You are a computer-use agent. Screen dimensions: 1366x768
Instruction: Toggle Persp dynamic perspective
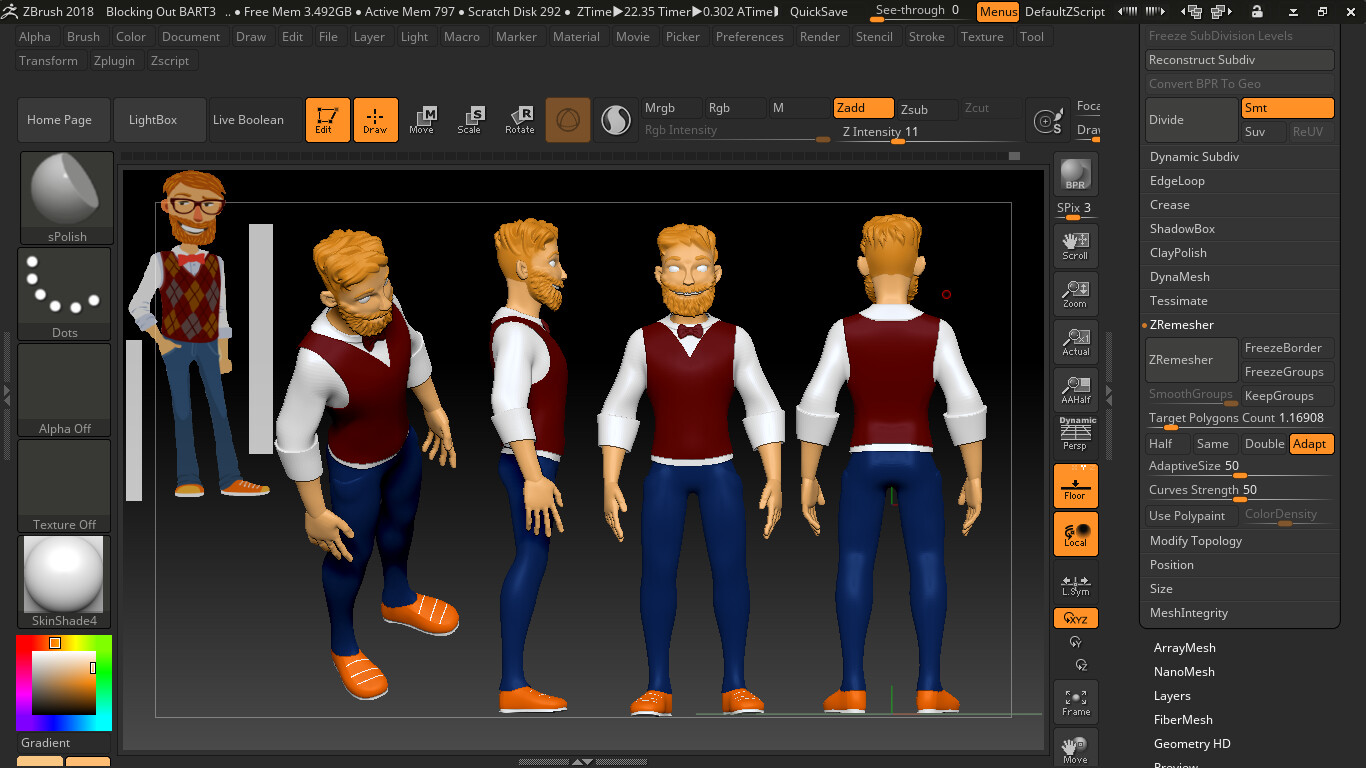1076,438
